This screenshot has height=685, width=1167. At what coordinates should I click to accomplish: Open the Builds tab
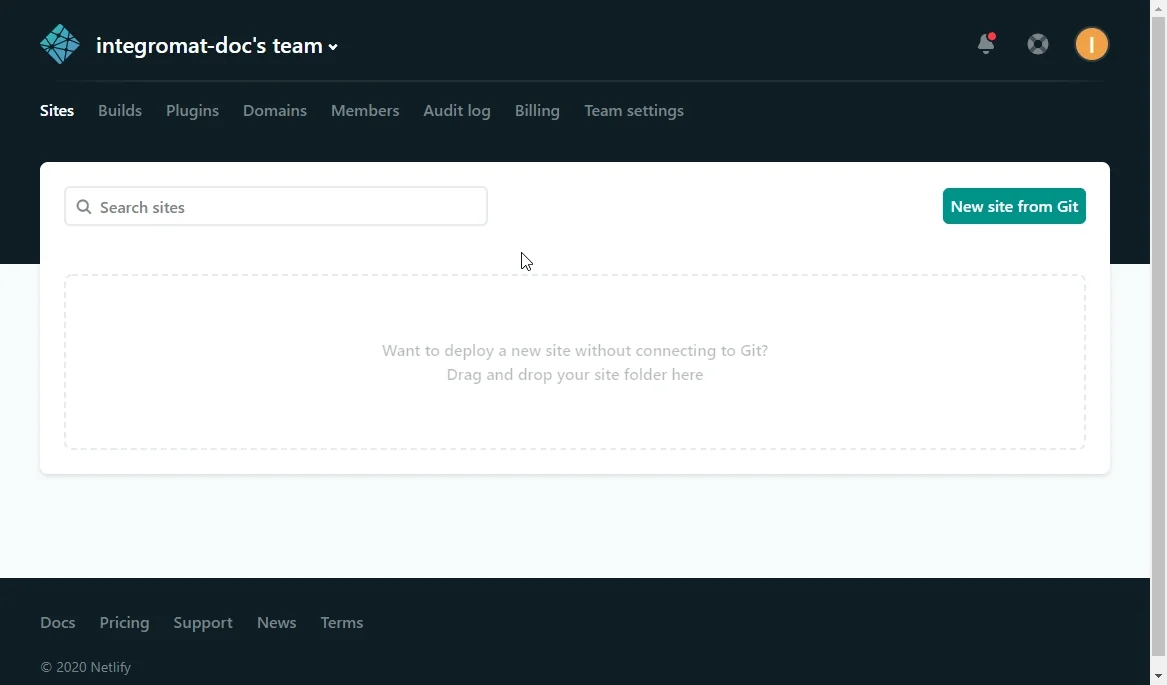click(x=120, y=110)
